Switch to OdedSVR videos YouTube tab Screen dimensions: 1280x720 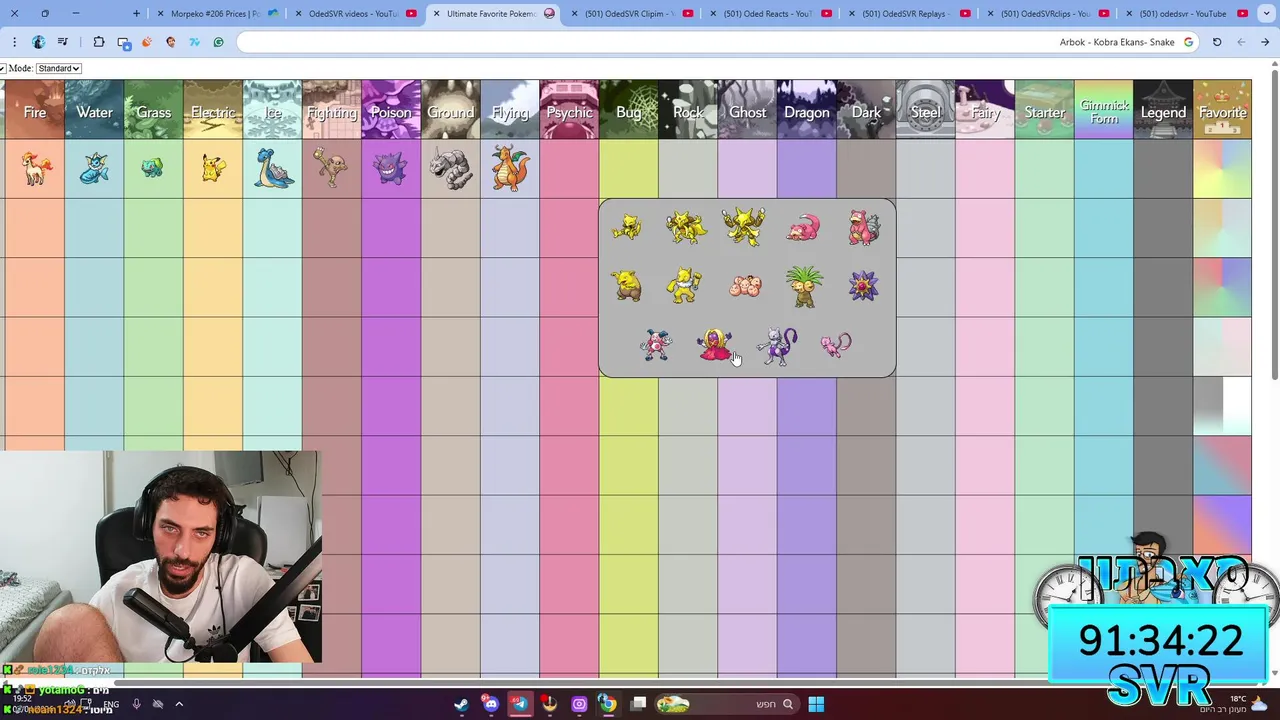(x=355, y=14)
